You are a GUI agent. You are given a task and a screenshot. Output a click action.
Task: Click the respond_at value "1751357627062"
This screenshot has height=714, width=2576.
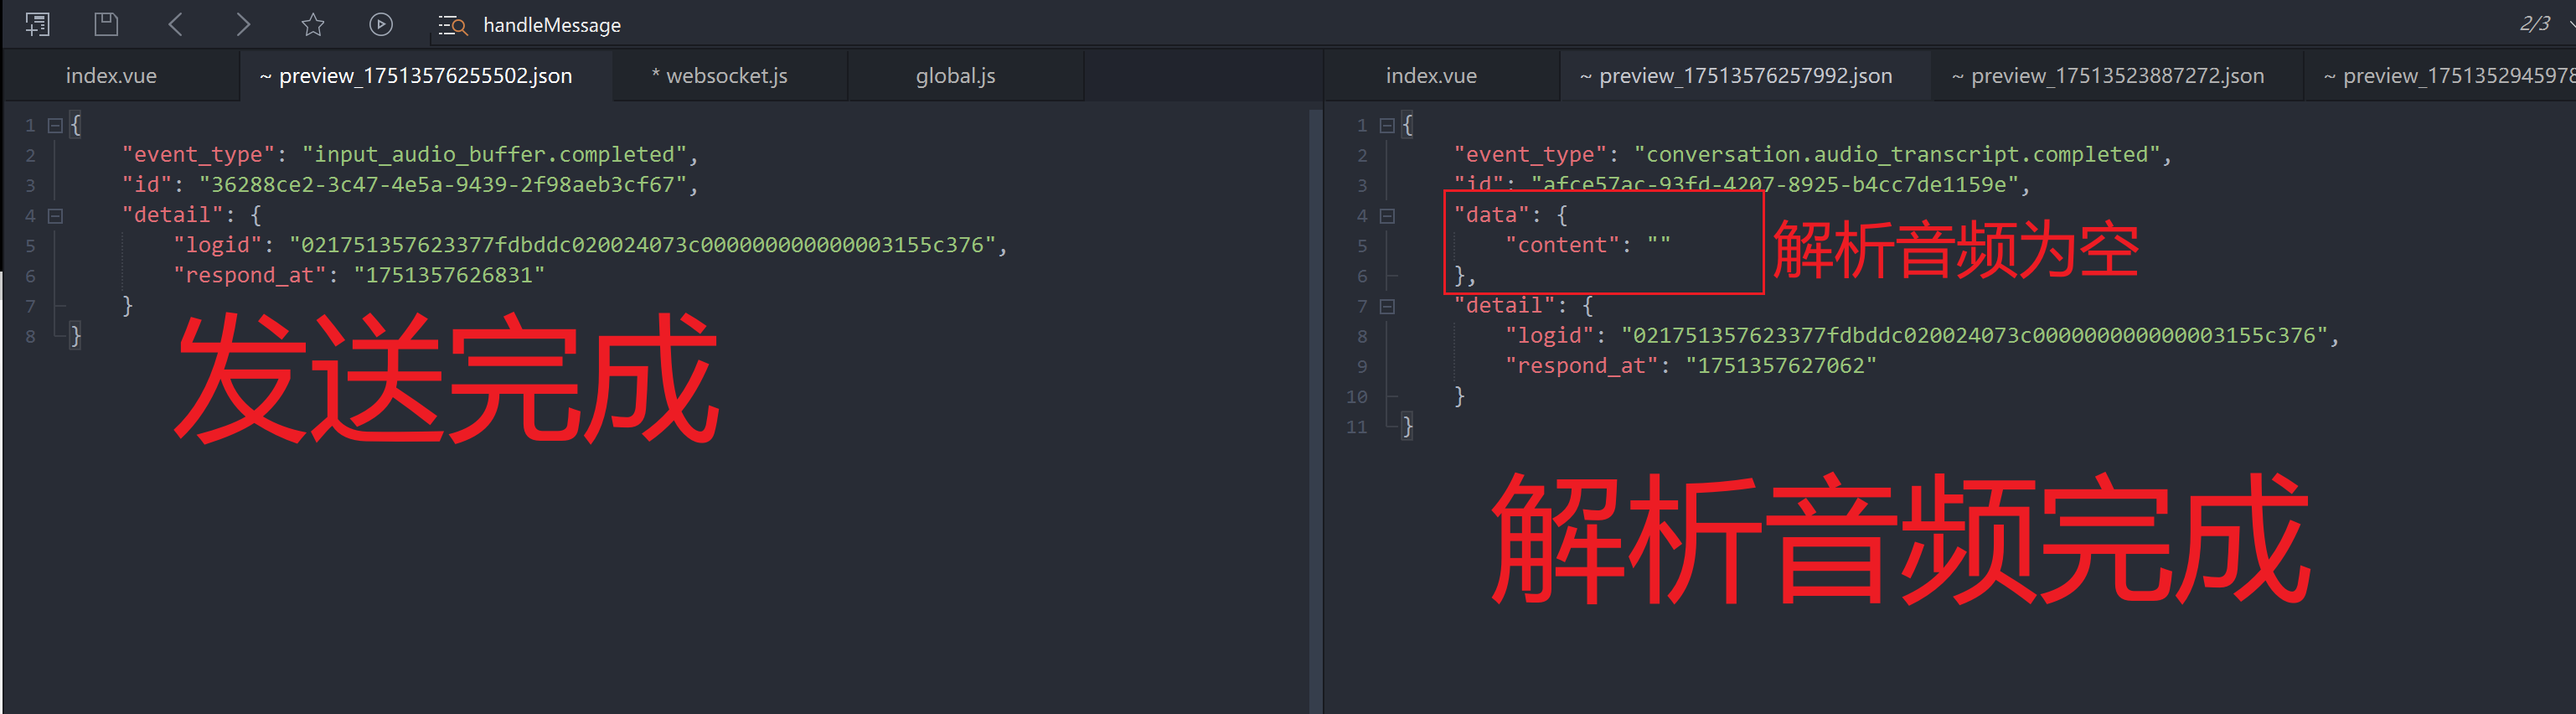1781,366
